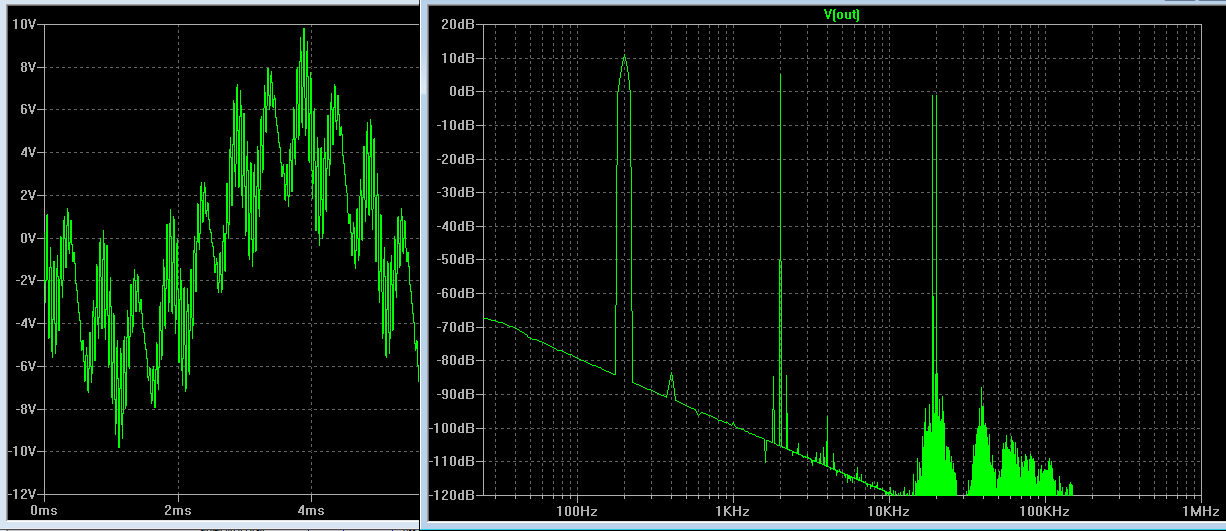Click the -10dB magnitude axis label
Viewport: 1226px width, 531px height.
click(x=456, y=125)
